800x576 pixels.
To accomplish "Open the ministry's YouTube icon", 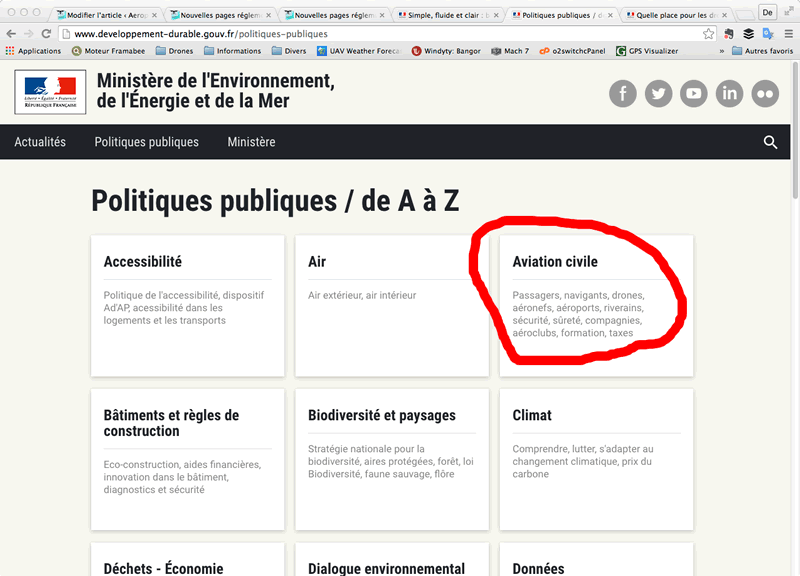I will [x=693, y=93].
